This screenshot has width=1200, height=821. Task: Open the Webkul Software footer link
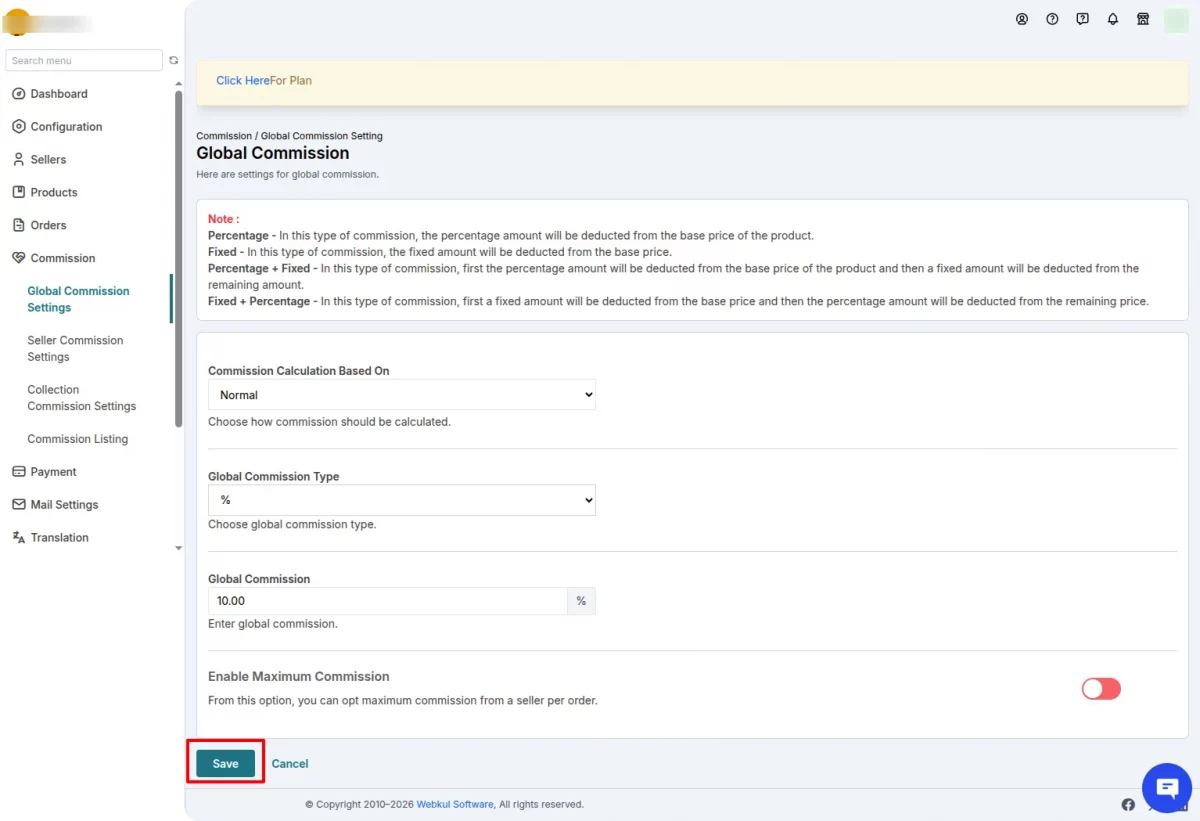point(455,804)
